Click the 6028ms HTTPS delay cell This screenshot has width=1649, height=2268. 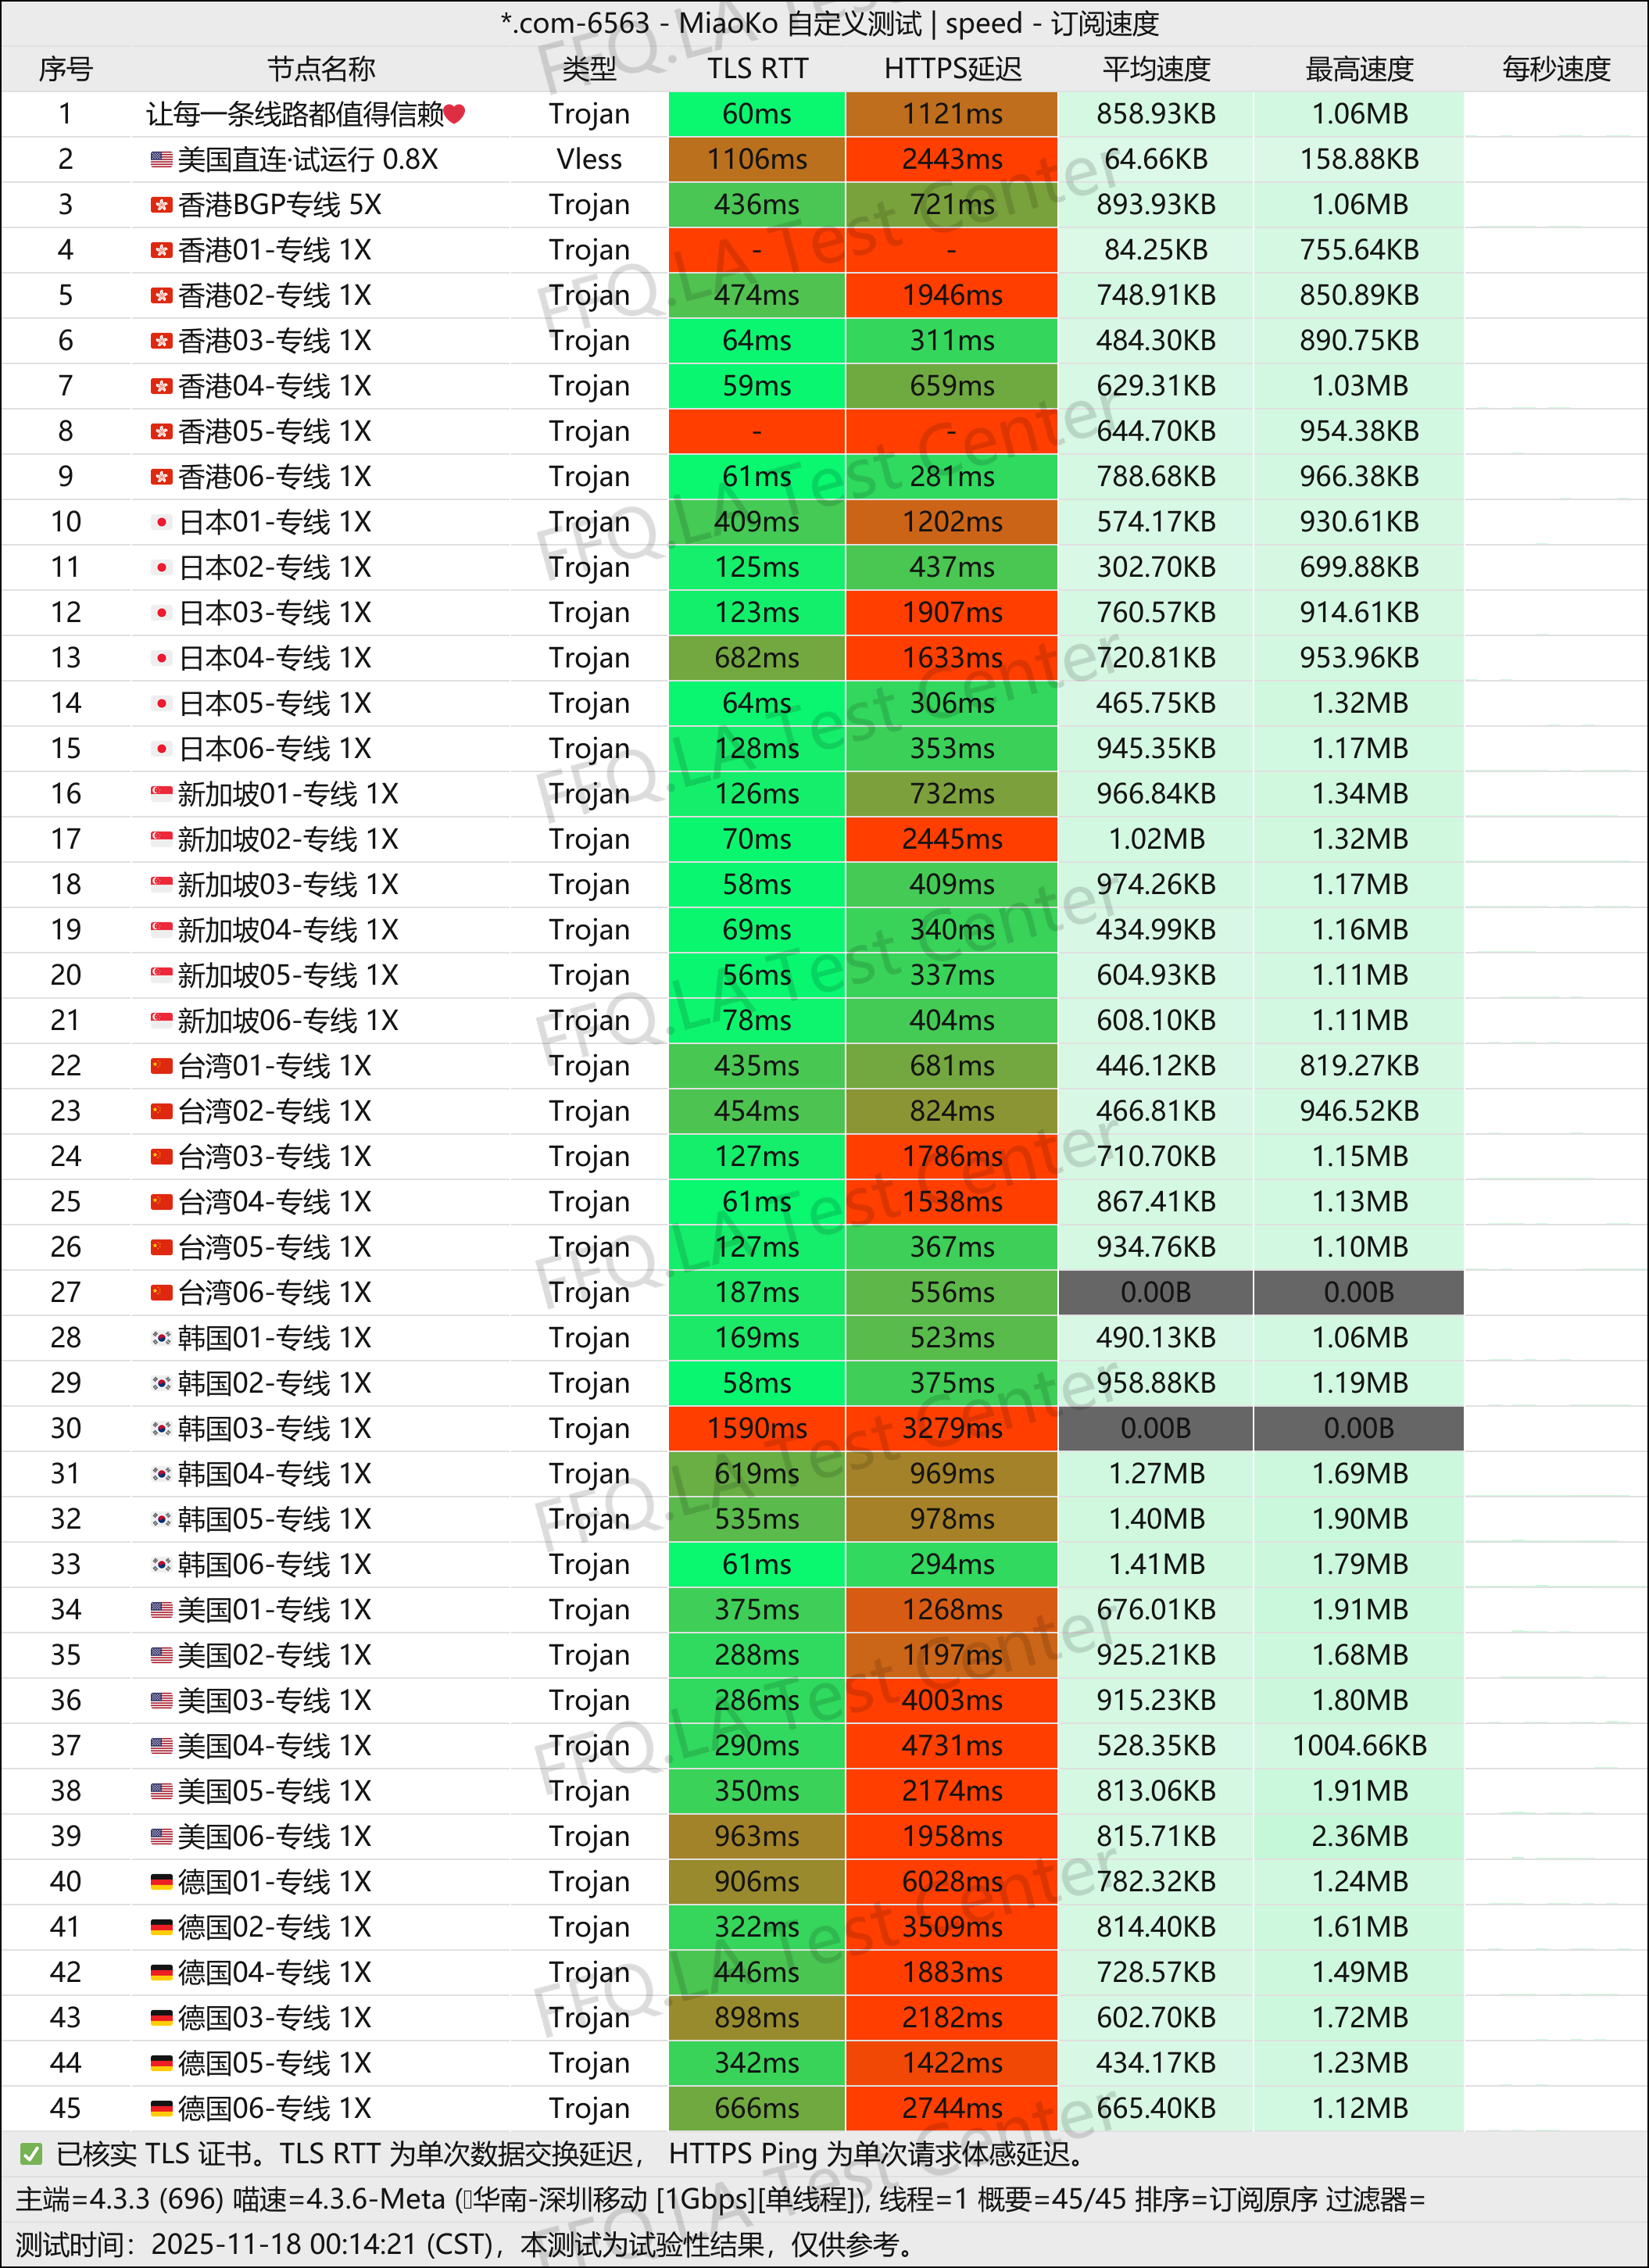point(952,1882)
